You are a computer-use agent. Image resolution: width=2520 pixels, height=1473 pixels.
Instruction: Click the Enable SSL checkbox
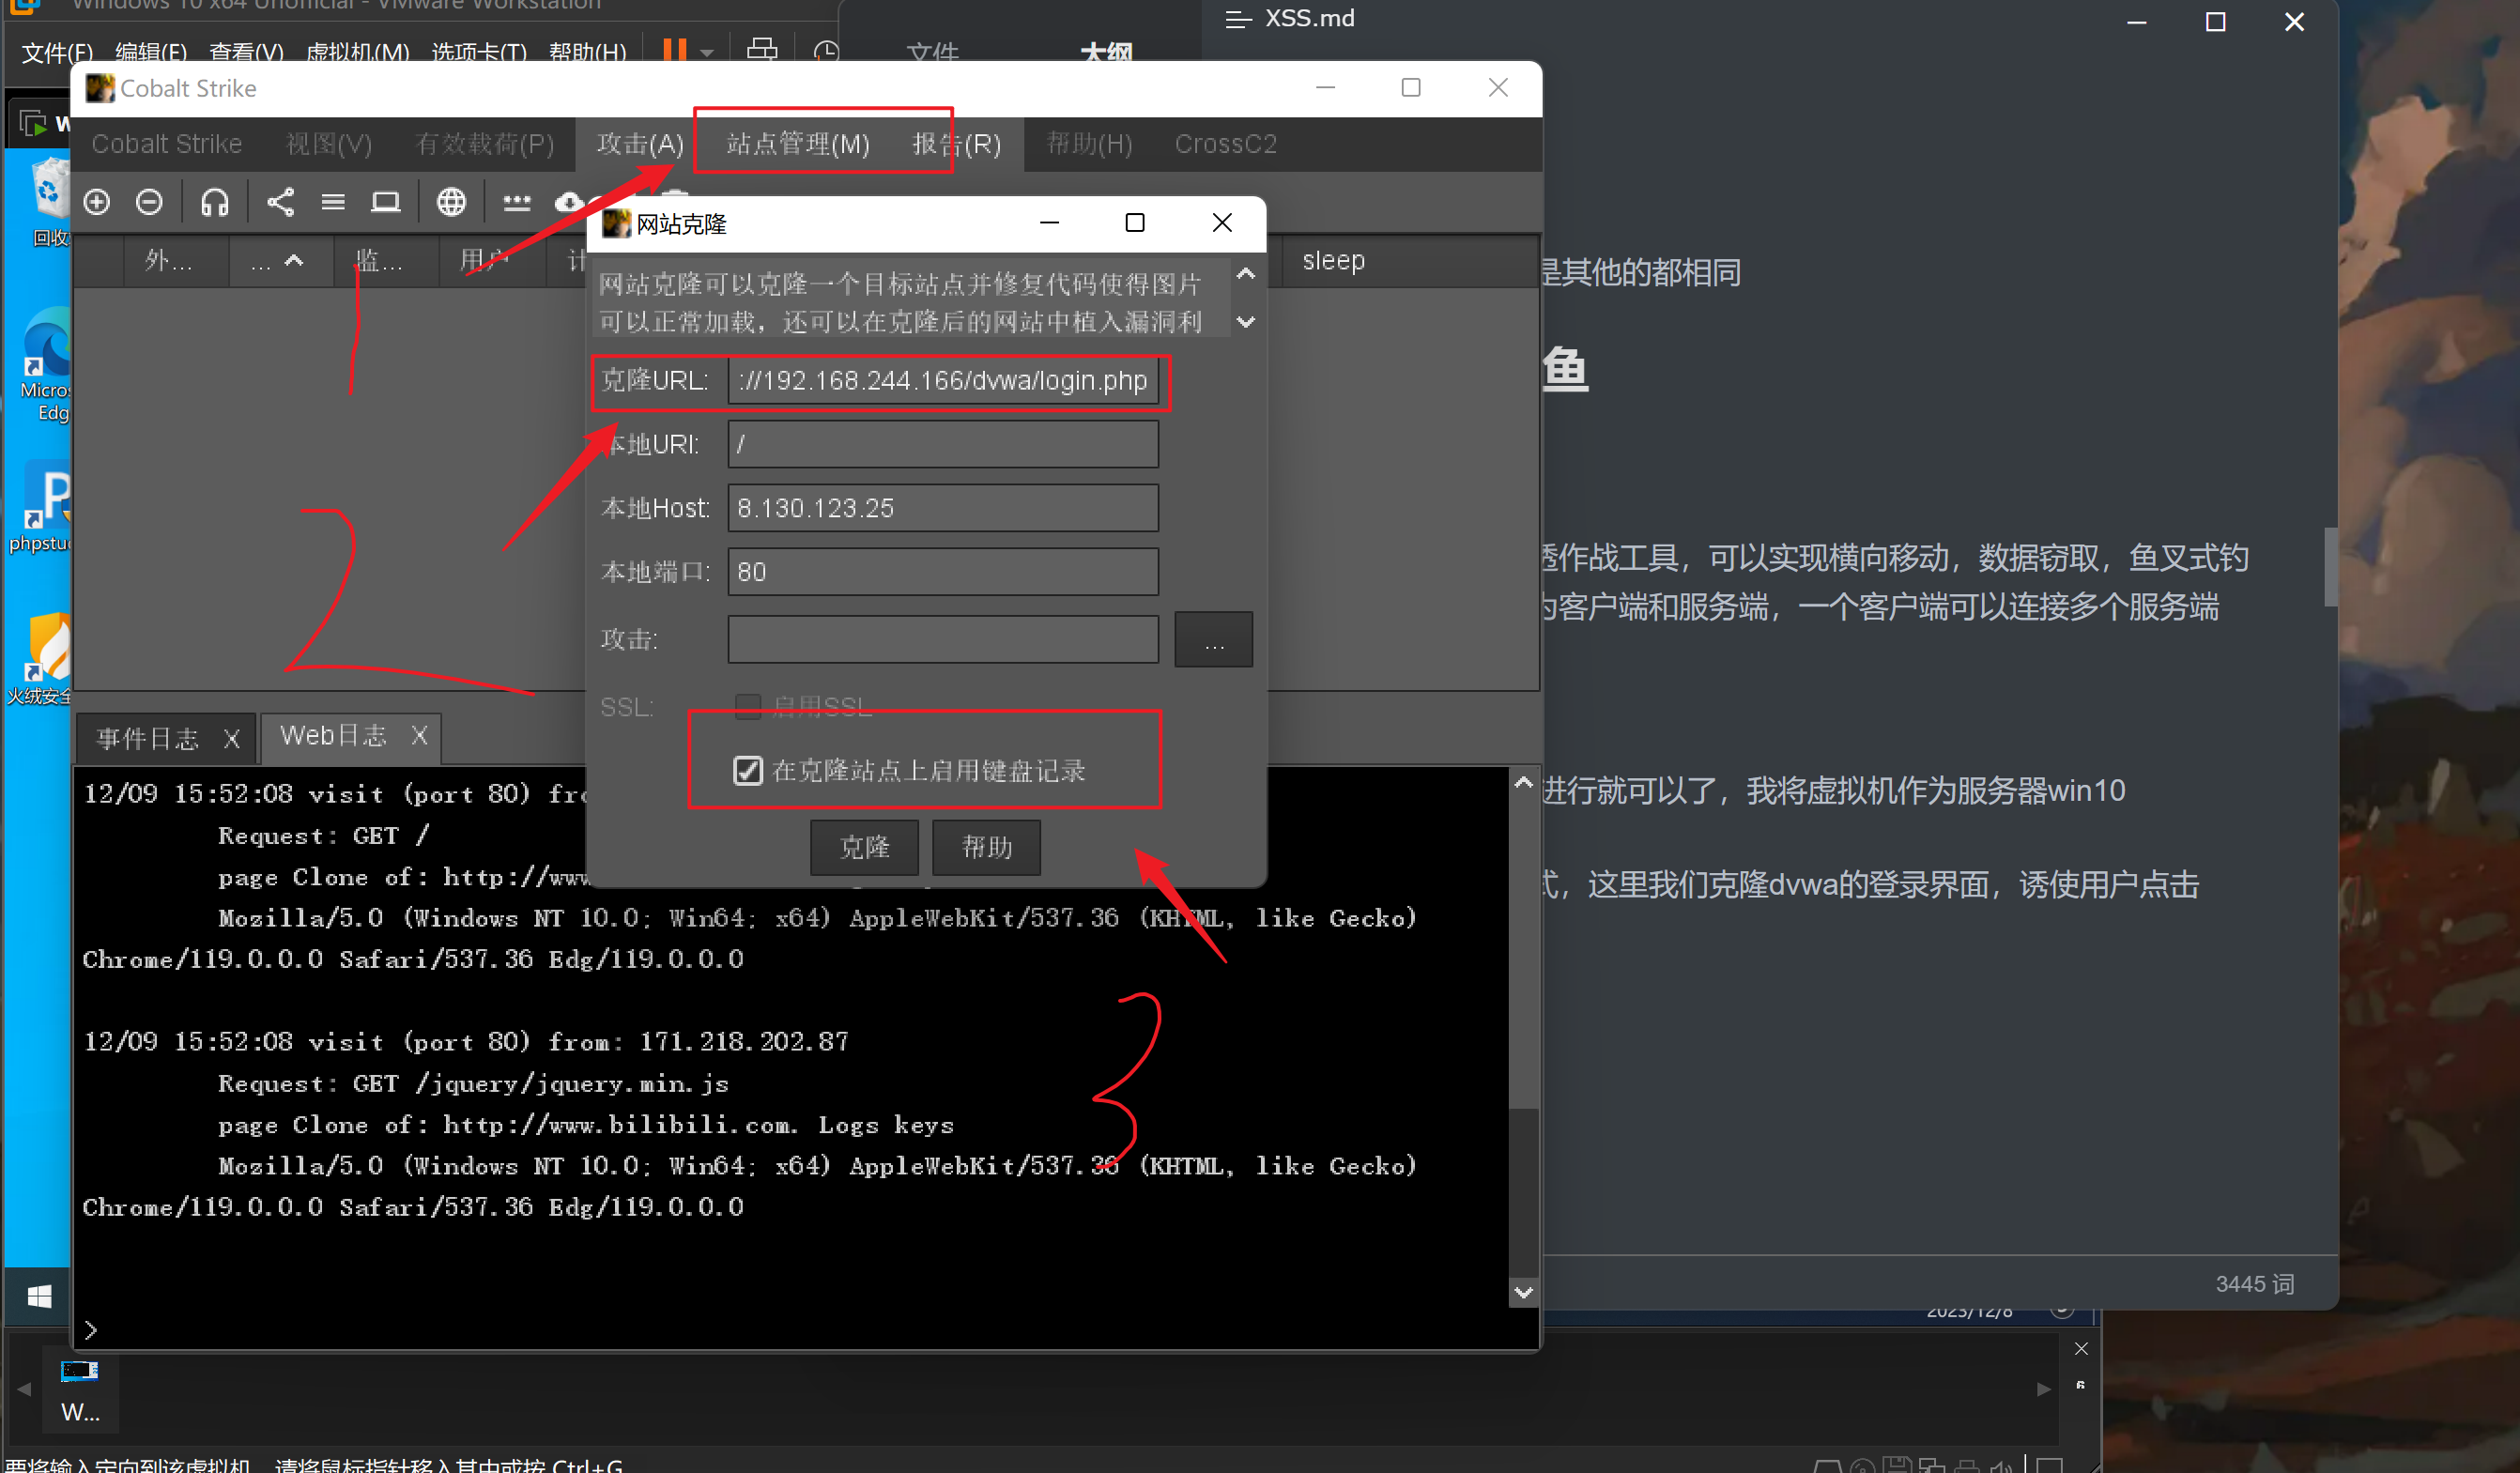(x=748, y=707)
